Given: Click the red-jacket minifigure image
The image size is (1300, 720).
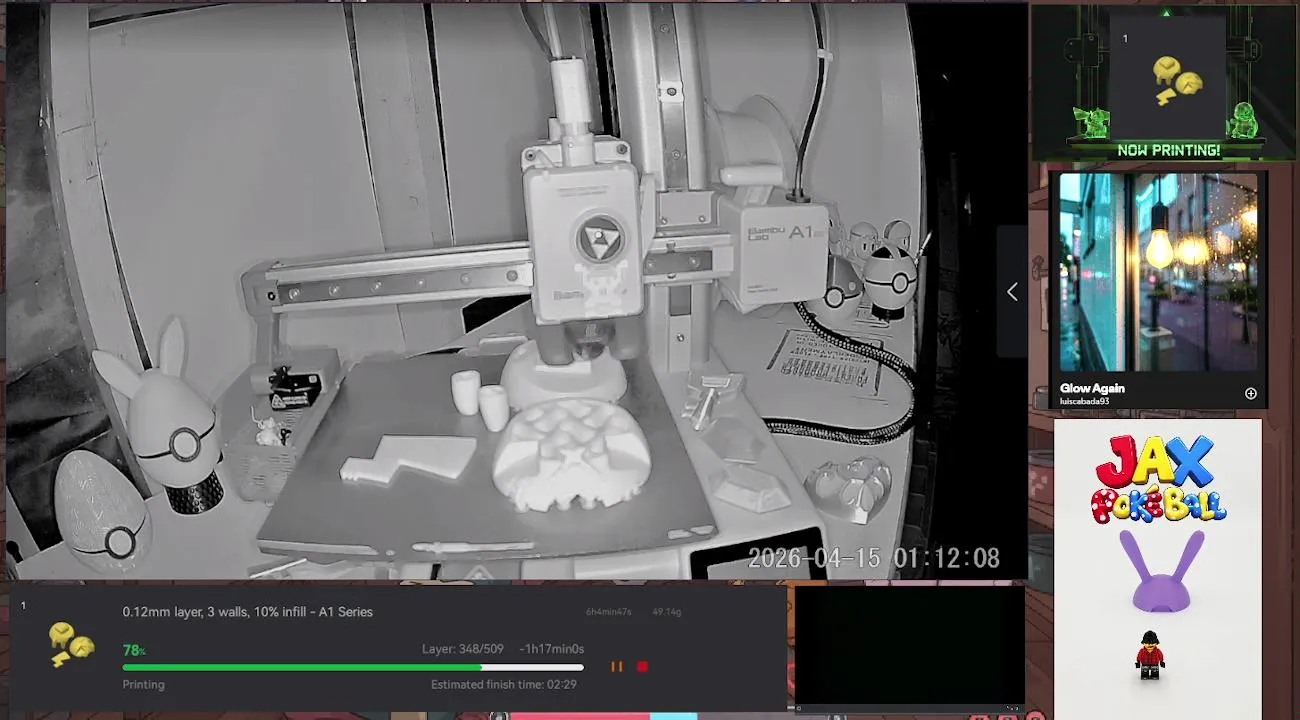Looking at the screenshot, I should pos(1150,655).
